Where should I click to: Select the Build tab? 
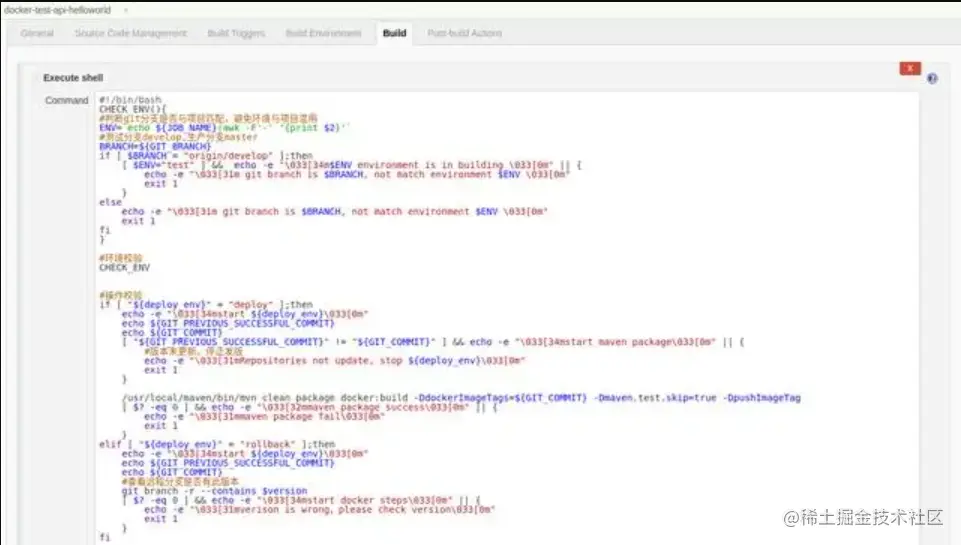[394, 33]
